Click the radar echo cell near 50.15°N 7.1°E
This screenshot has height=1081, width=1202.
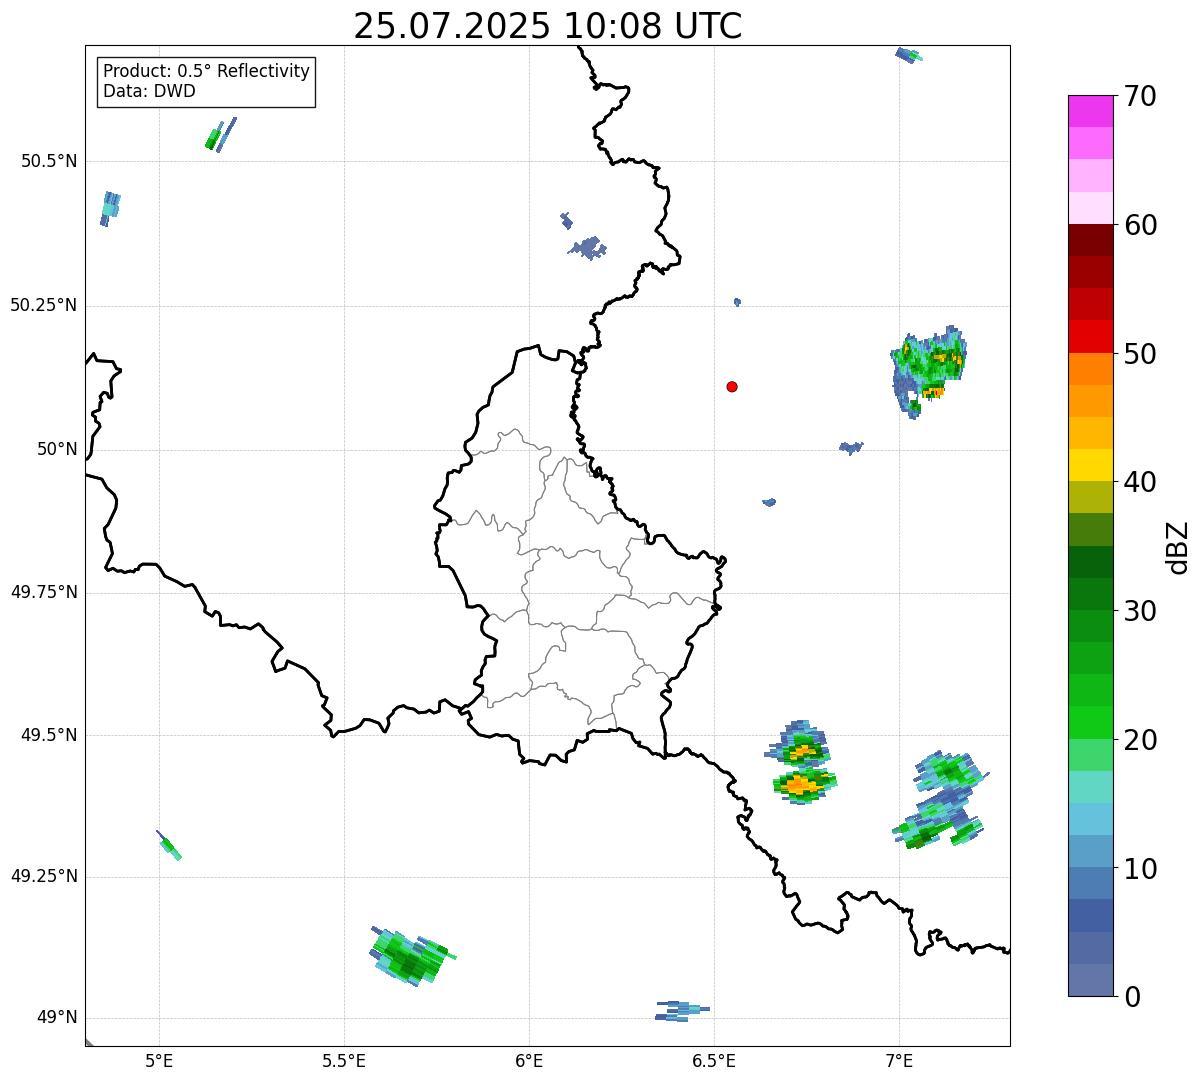click(x=928, y=370)
